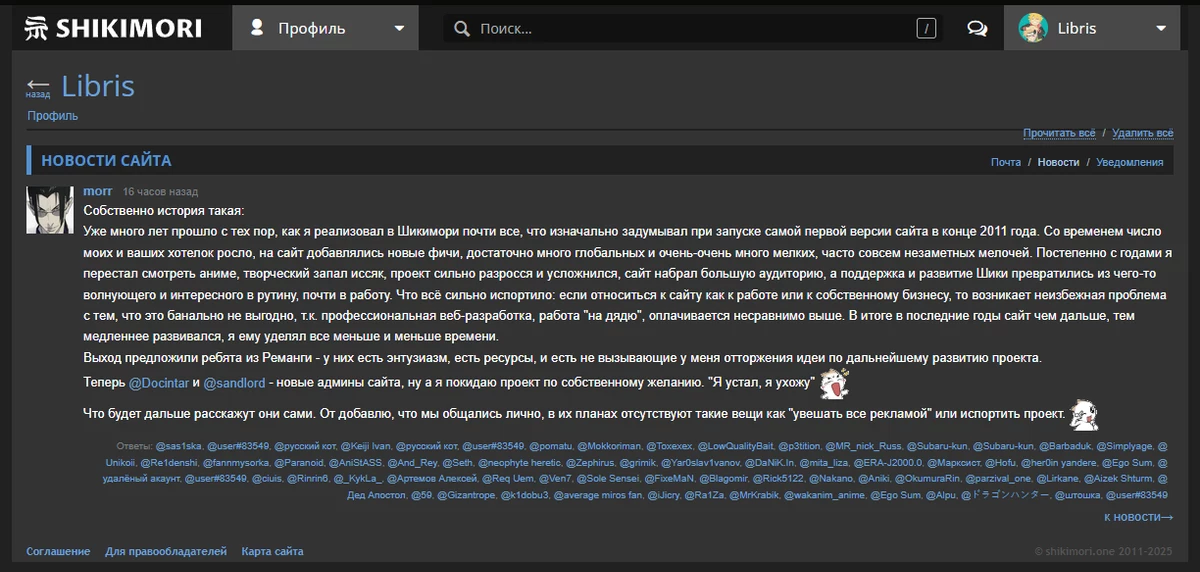Image resolution: width=1200 pixels, height=572 pixels.
Task: Open reply from @p3tition
Action: 800,445
